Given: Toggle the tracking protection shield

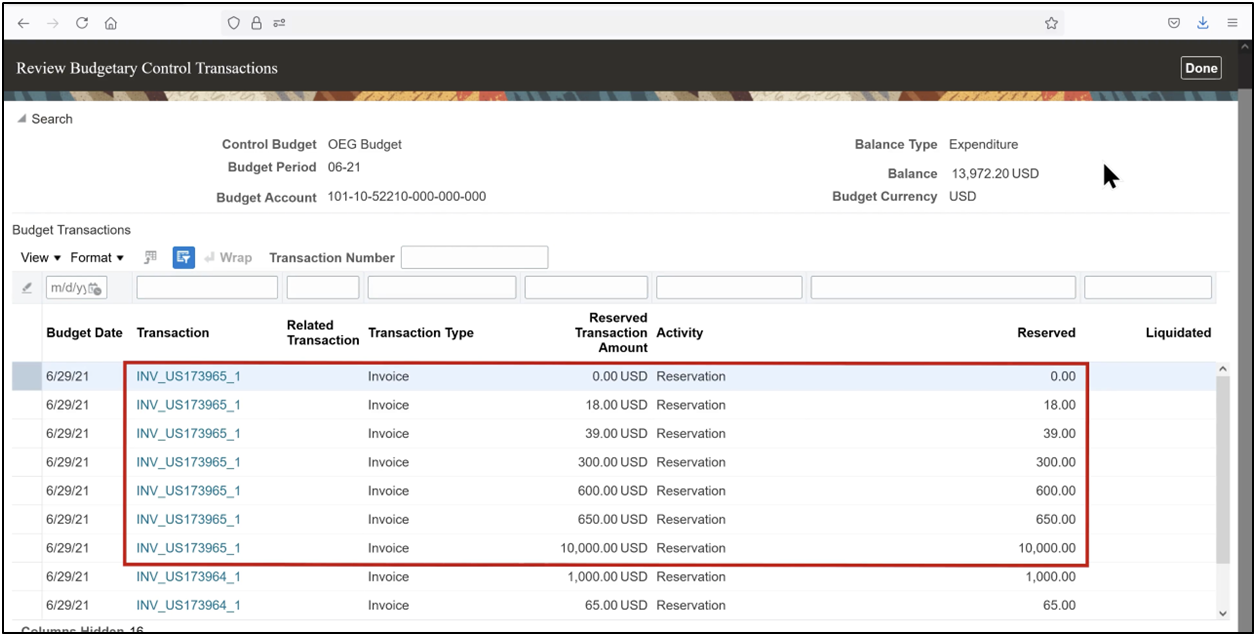Looking at the screenshot, I should point(232,22).
